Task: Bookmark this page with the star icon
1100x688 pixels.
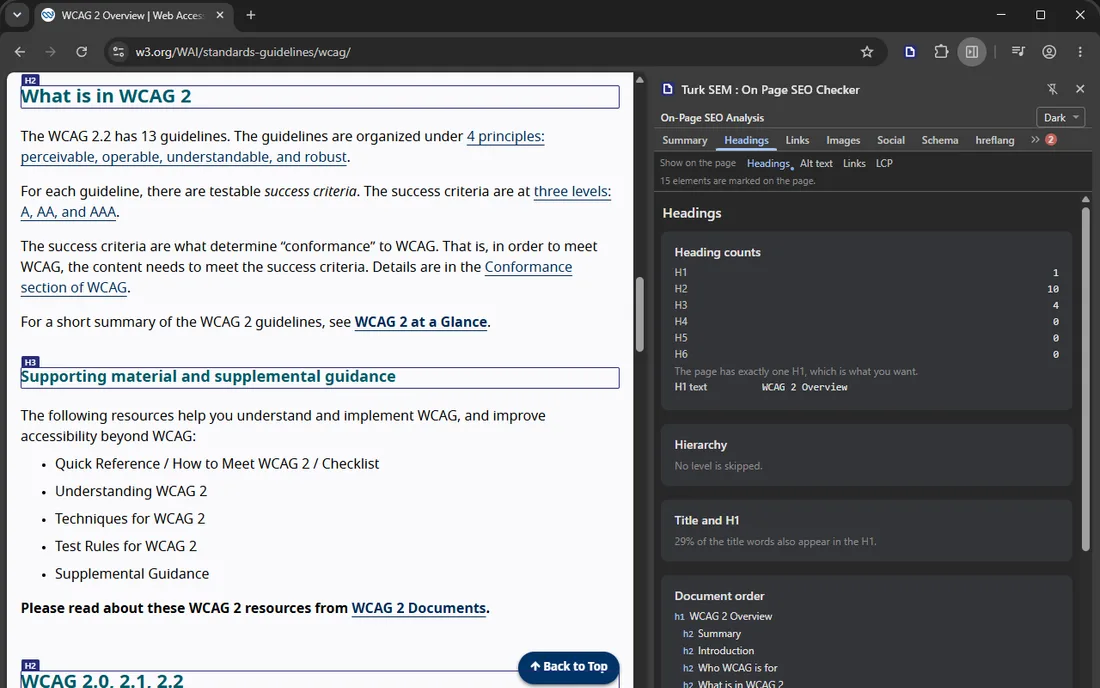Action: (x=867, y=52)
